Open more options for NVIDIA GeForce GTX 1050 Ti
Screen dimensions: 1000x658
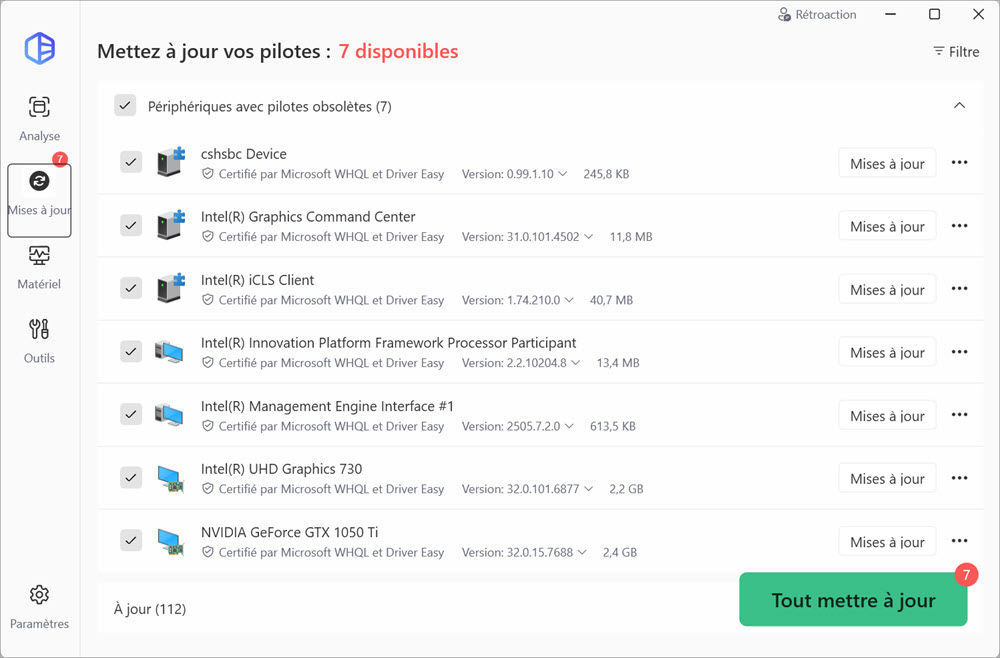click(959, 541)
